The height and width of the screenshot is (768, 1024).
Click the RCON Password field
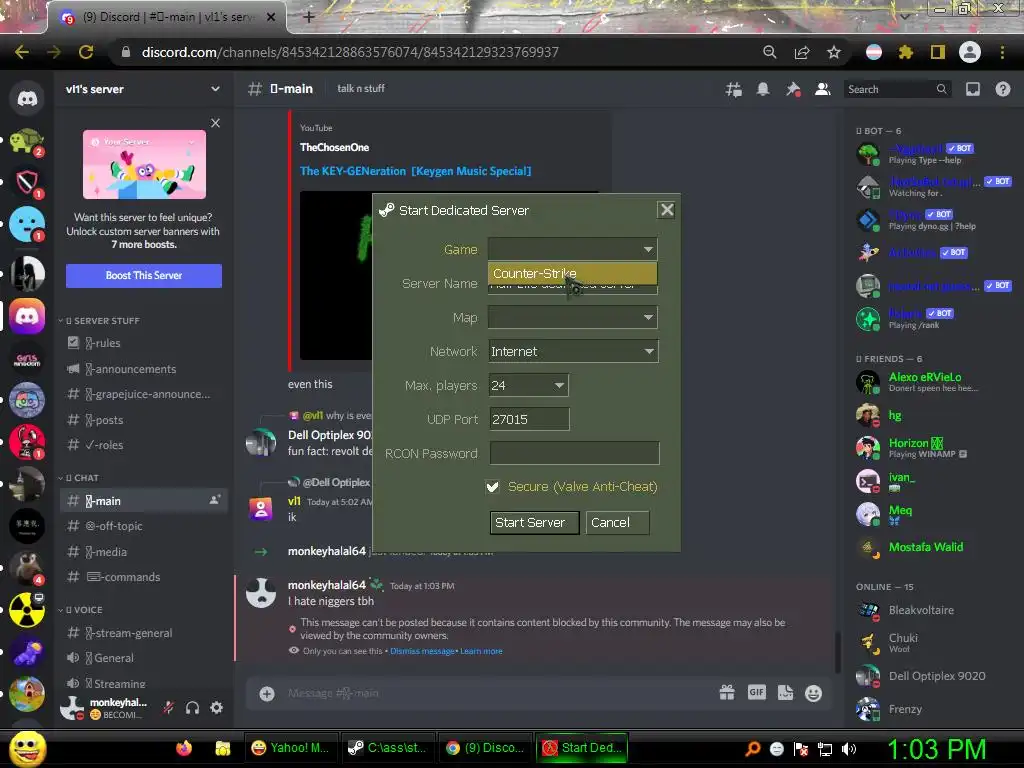tap(574, 453)
